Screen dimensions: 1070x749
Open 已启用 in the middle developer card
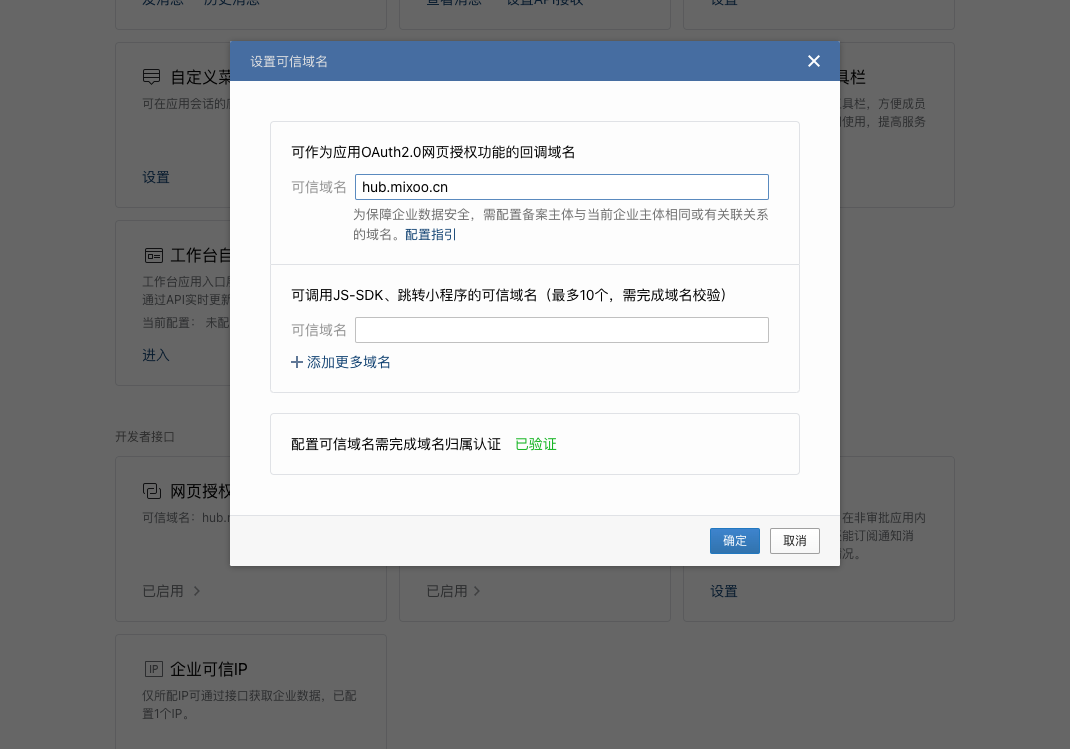[453, 591]
